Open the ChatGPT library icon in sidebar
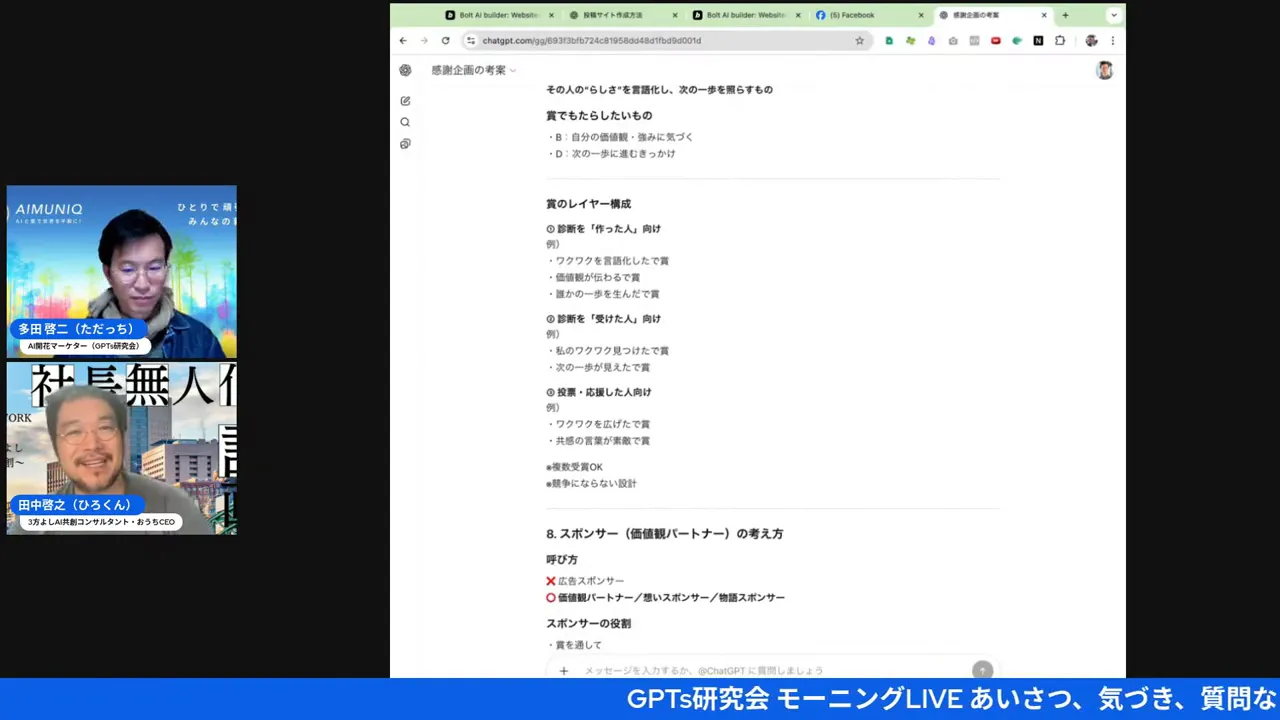Image resolution: width=1280 pixels, height=720 pixels. point(405,143)
